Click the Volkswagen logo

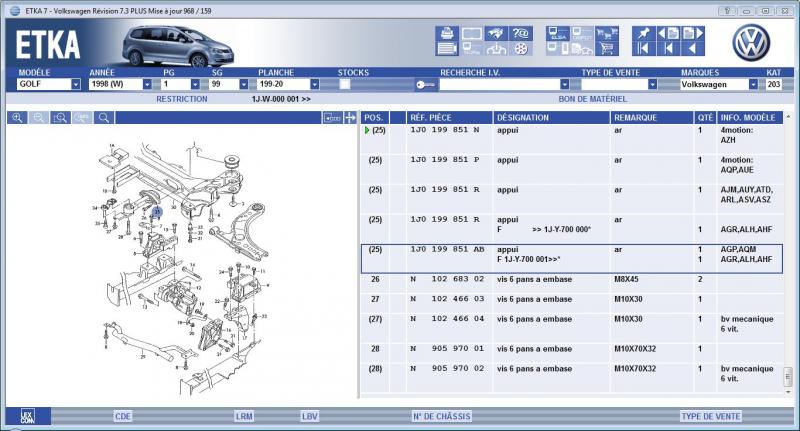tap(751, 43)
